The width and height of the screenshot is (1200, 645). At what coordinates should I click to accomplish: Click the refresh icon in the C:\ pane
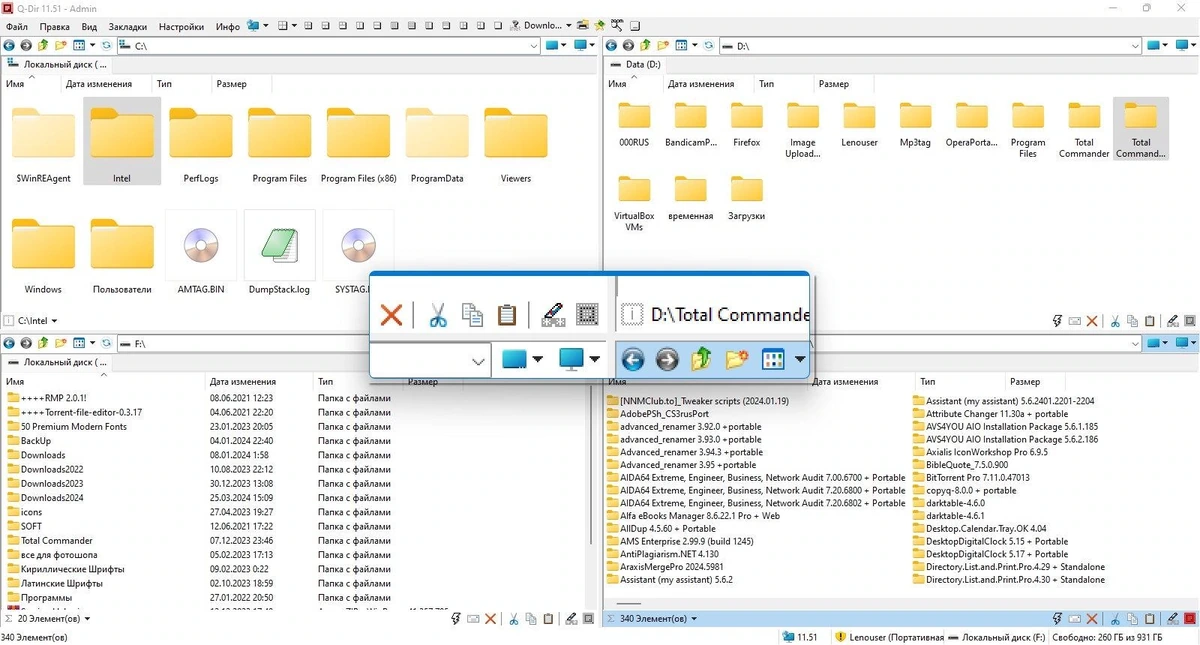(106, 45)
